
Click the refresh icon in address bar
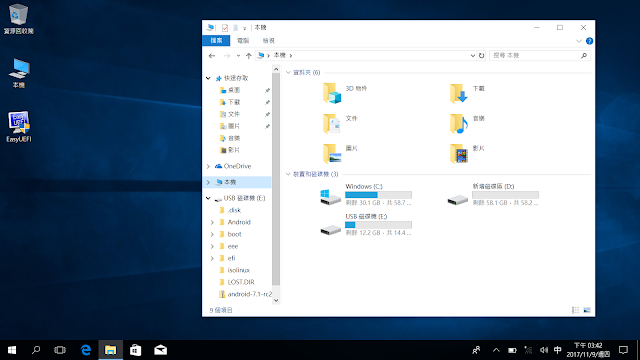click(482, 56)
